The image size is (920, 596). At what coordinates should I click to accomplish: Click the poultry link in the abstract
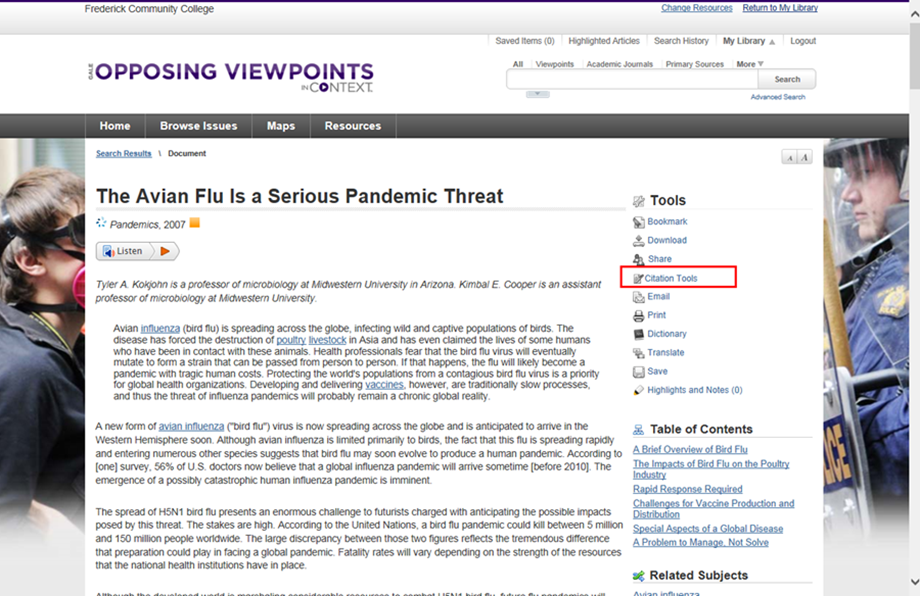click(291, 340)
